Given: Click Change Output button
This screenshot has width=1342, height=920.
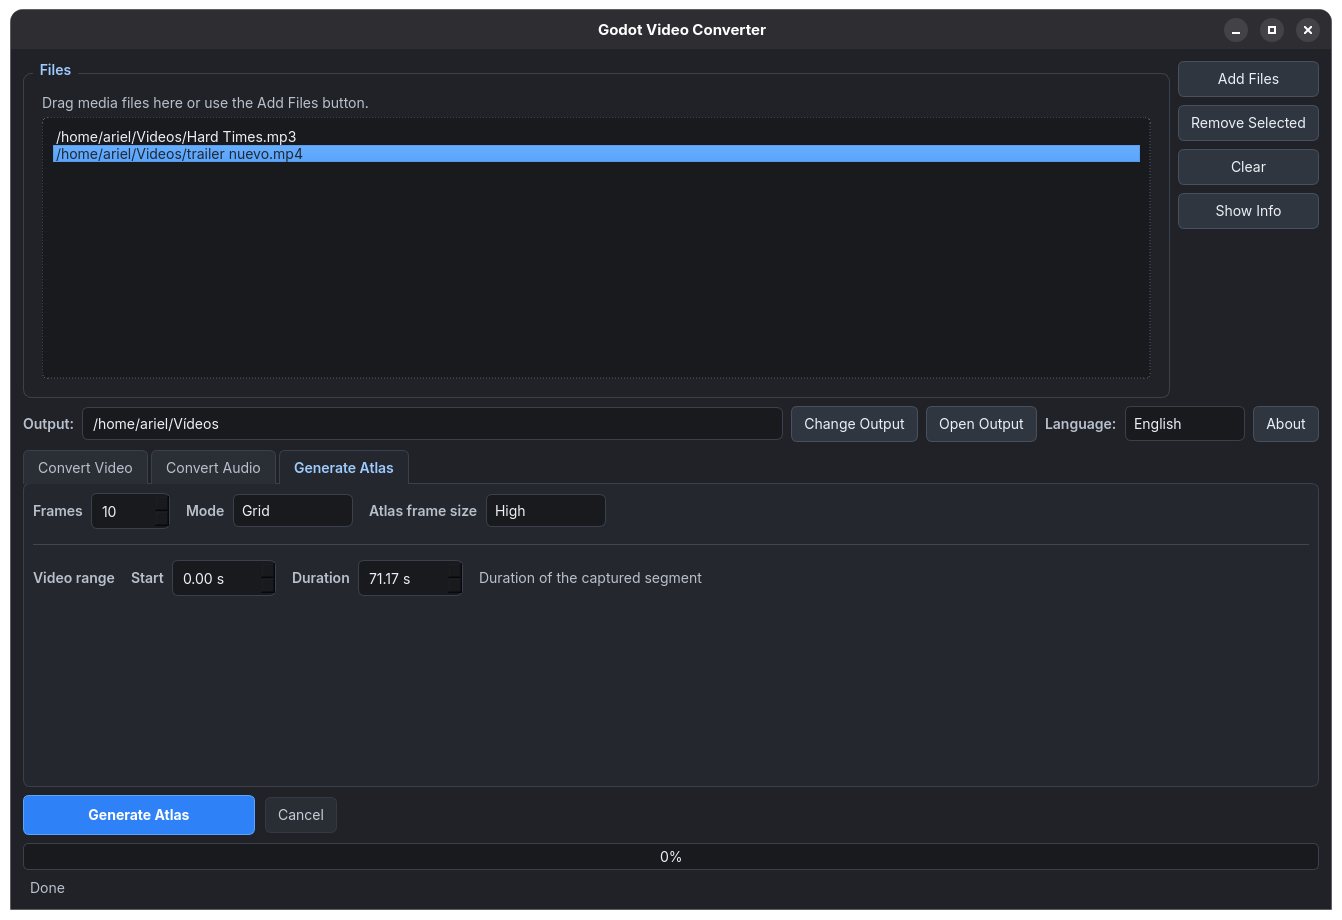Looking at the screenshot, I should [x=854, y=424].
